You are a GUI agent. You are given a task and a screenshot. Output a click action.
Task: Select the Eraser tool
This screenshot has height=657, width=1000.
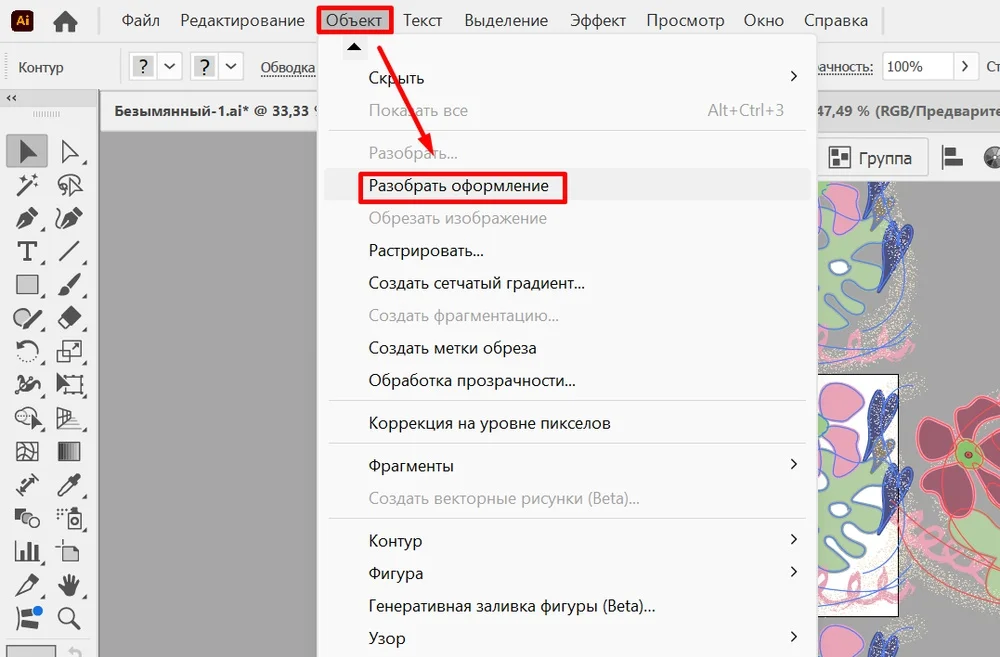pyautogui.click(x=70, y=318)
